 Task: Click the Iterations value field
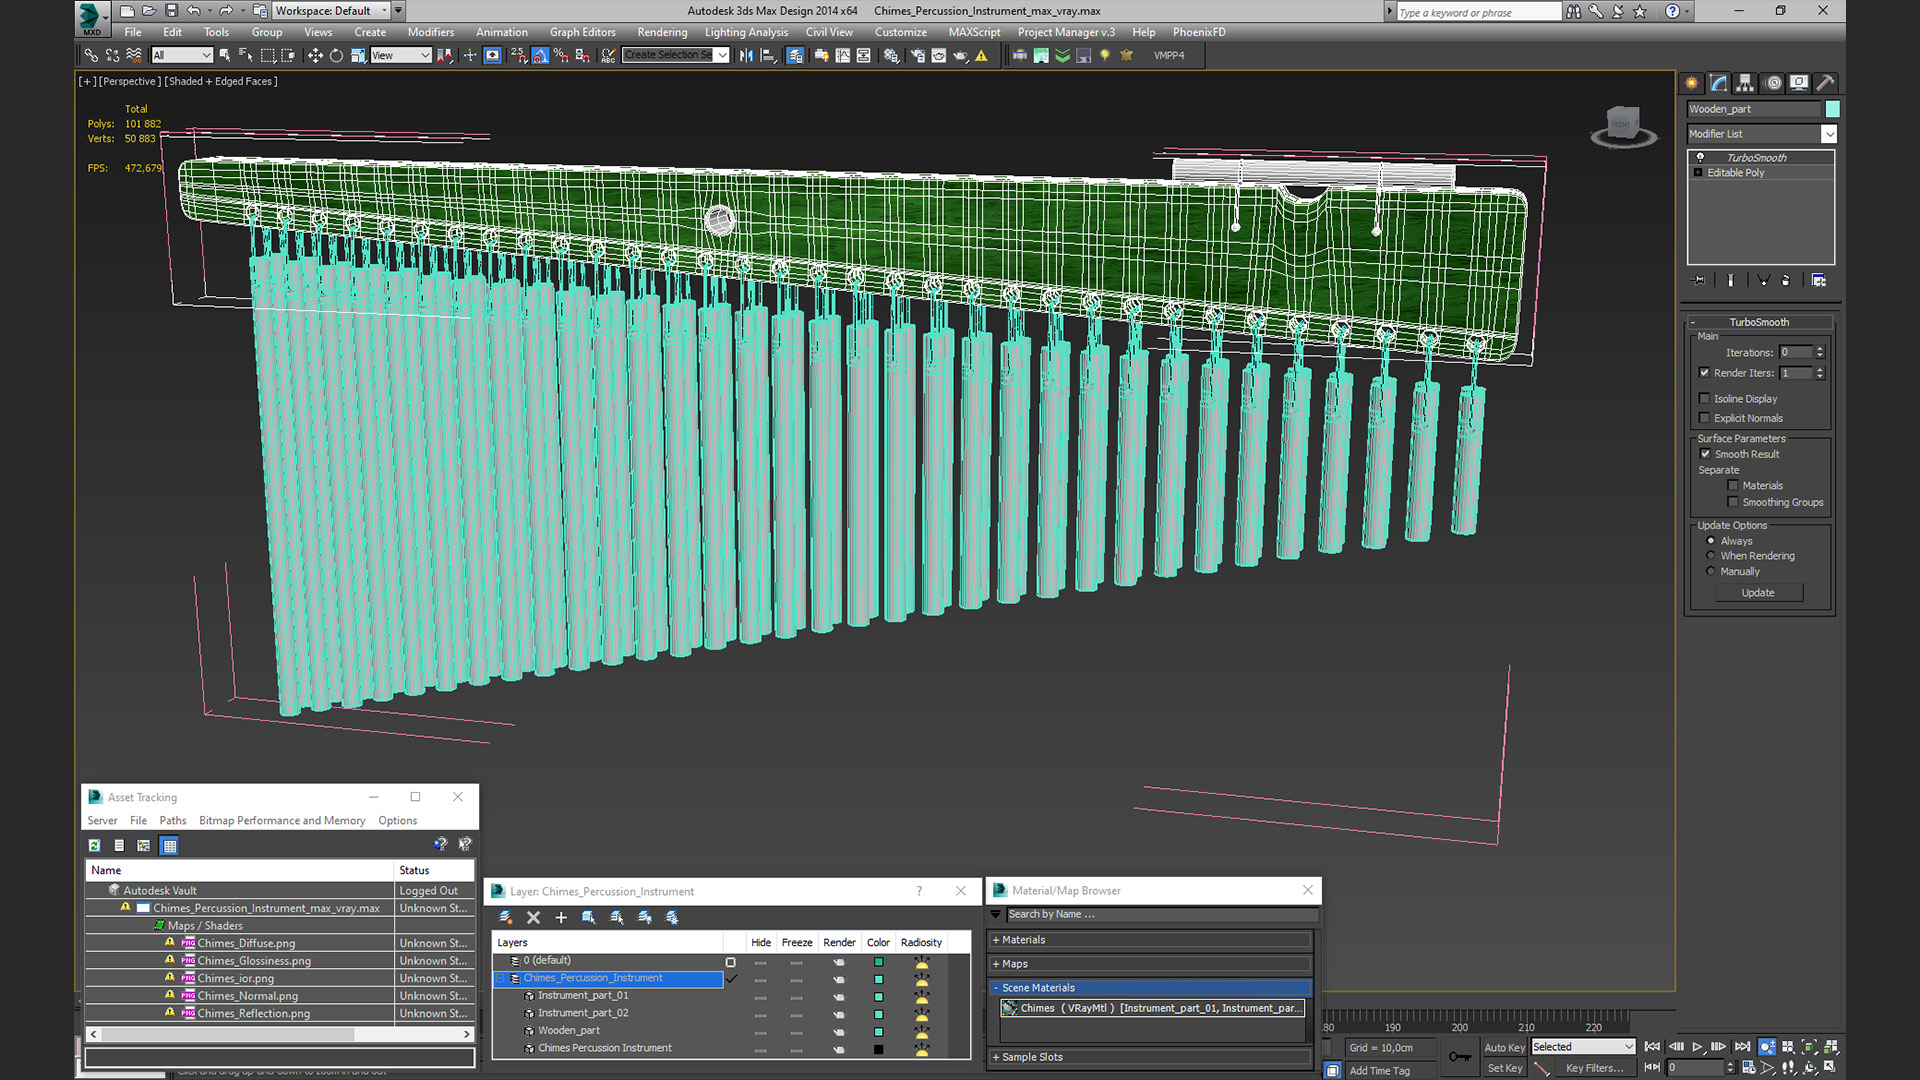pyautogui.click(x=1795, y=352)
